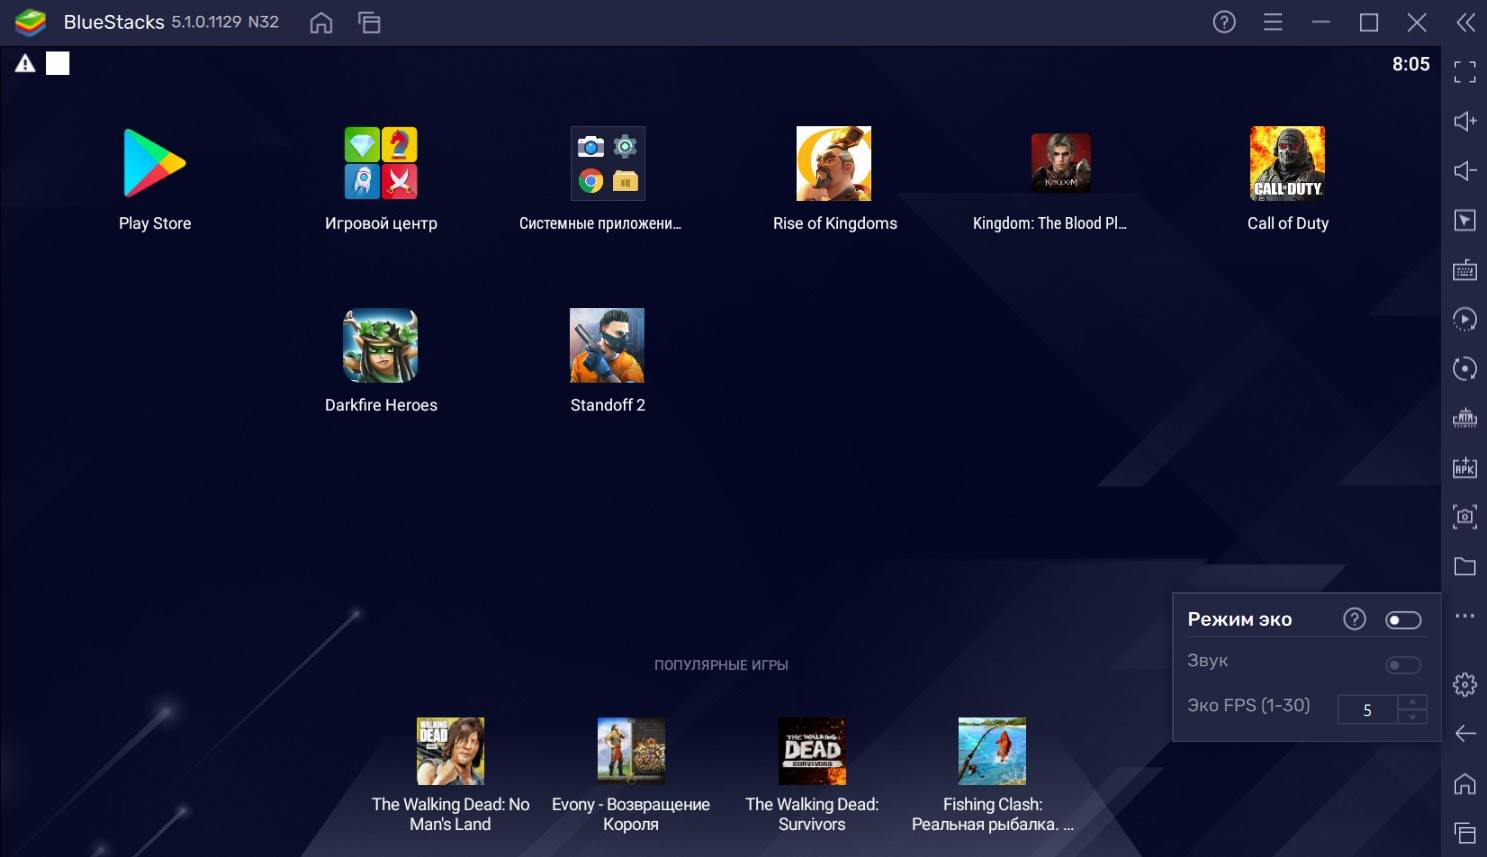Go back using the sidebar arrow

coord(1465,734)
